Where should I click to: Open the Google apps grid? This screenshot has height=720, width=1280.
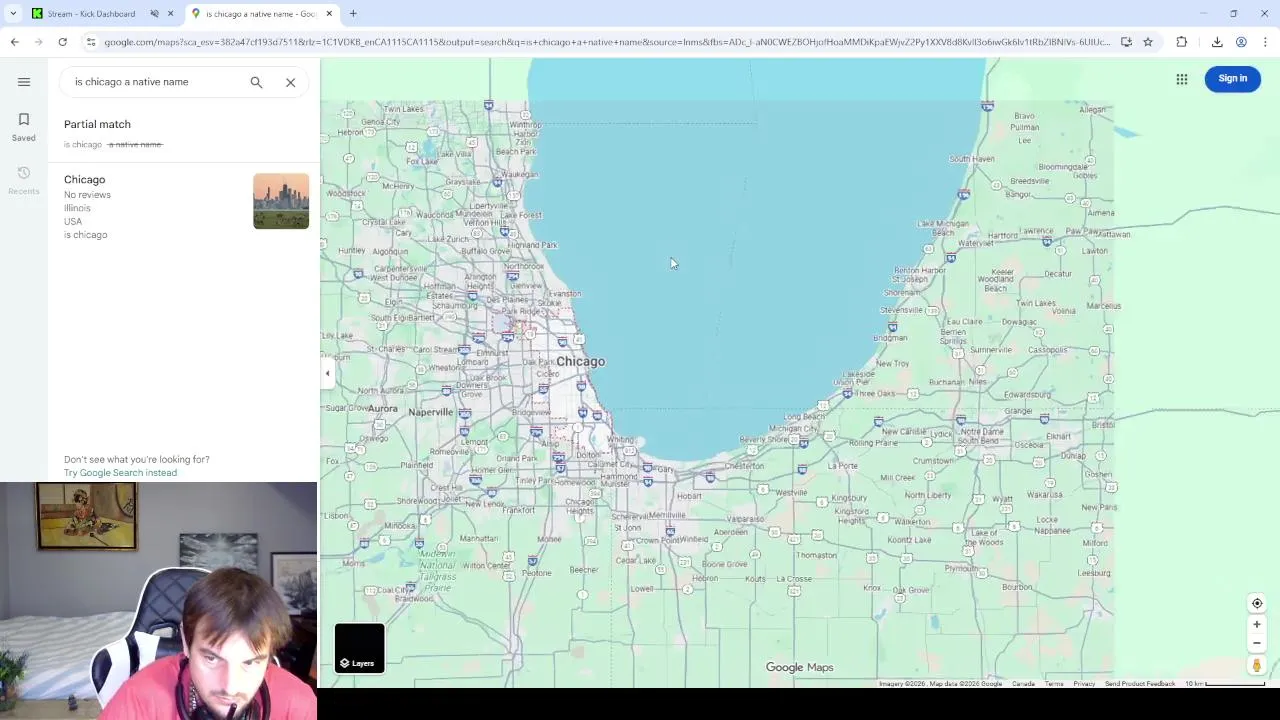click(1181, 79)
